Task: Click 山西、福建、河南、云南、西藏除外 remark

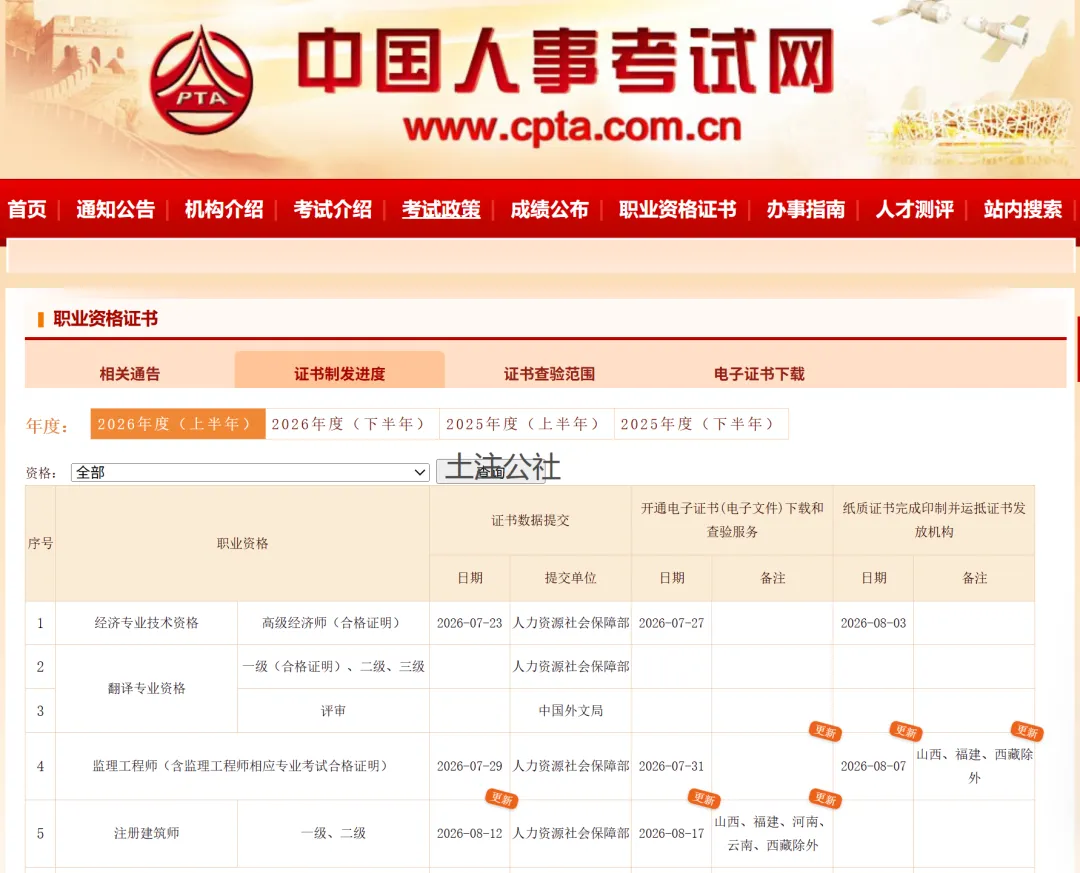Action: click(x=772, y=833)
